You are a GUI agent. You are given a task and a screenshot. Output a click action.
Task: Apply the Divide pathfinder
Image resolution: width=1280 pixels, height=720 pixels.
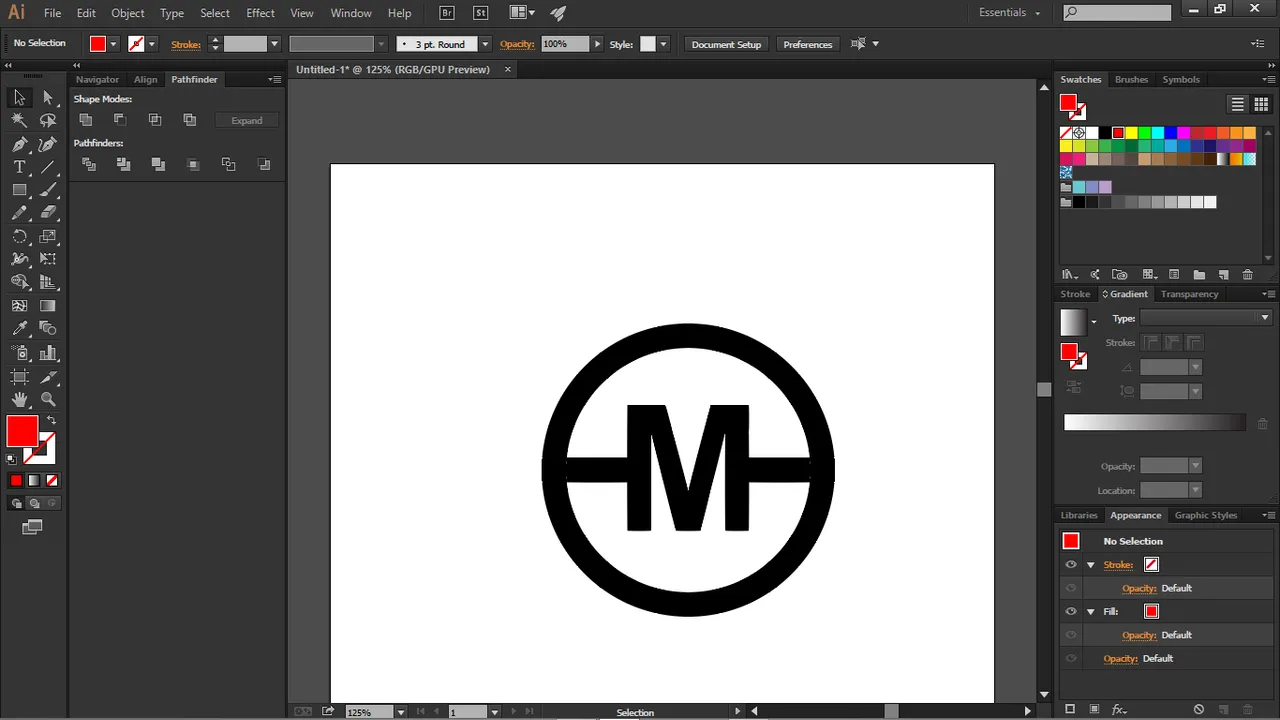click(89, 164)
